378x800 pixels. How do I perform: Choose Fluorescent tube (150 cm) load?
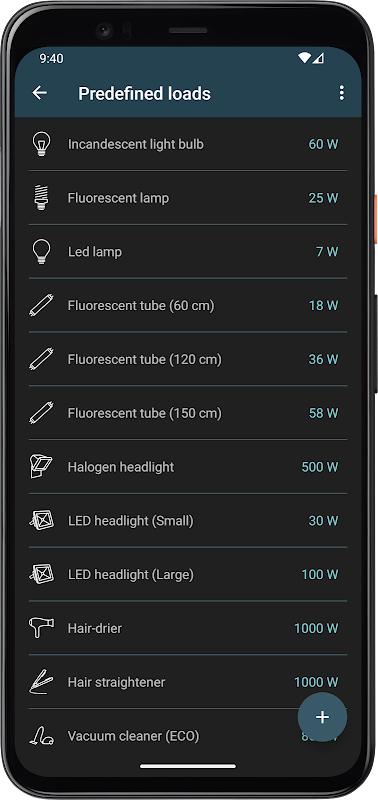tap(188, 413)
